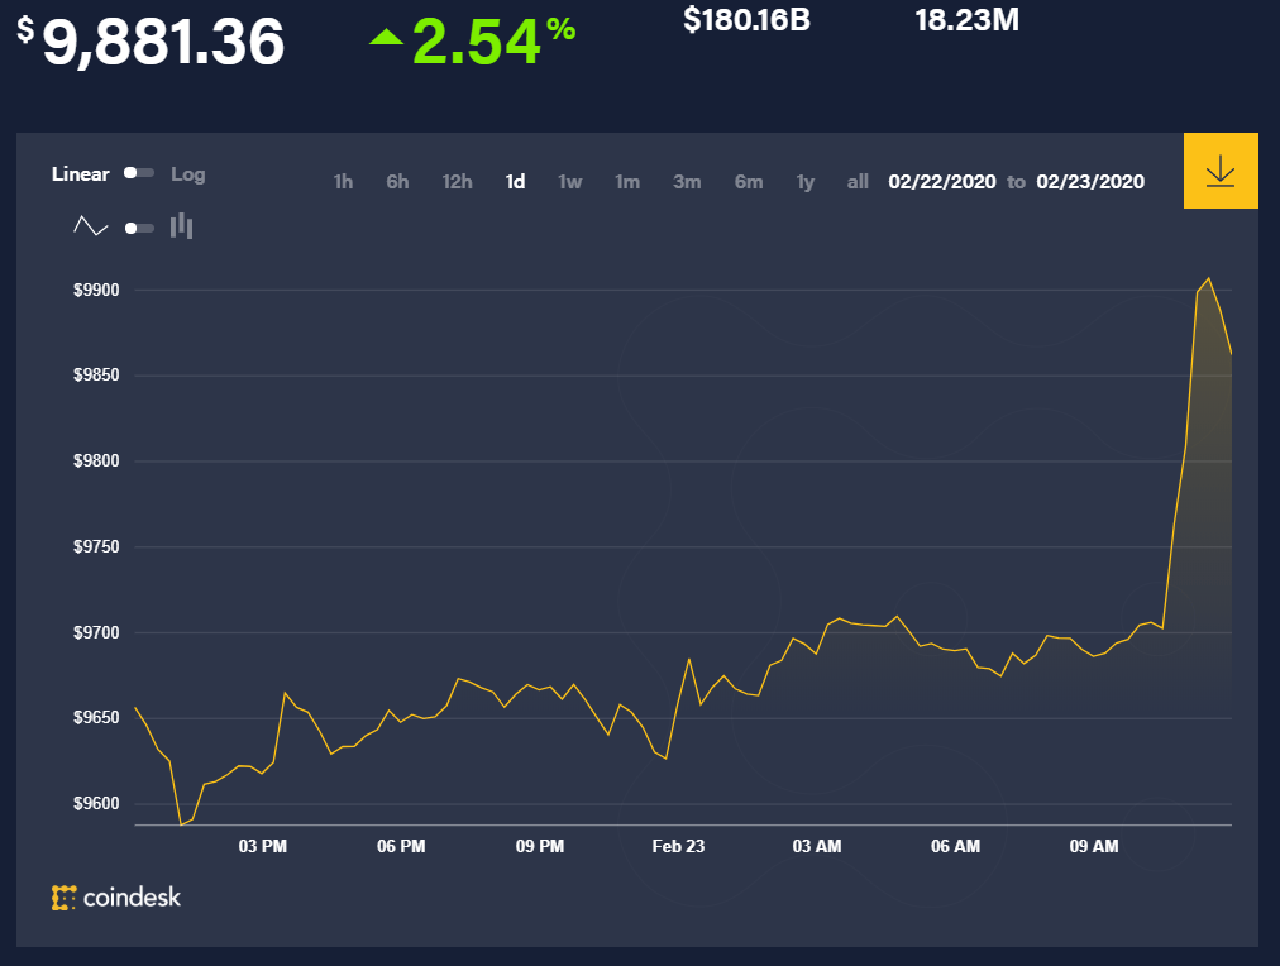Screen dimensions: 1280x966
Task: Click the $9600 axis label
Action: point(96,803)
